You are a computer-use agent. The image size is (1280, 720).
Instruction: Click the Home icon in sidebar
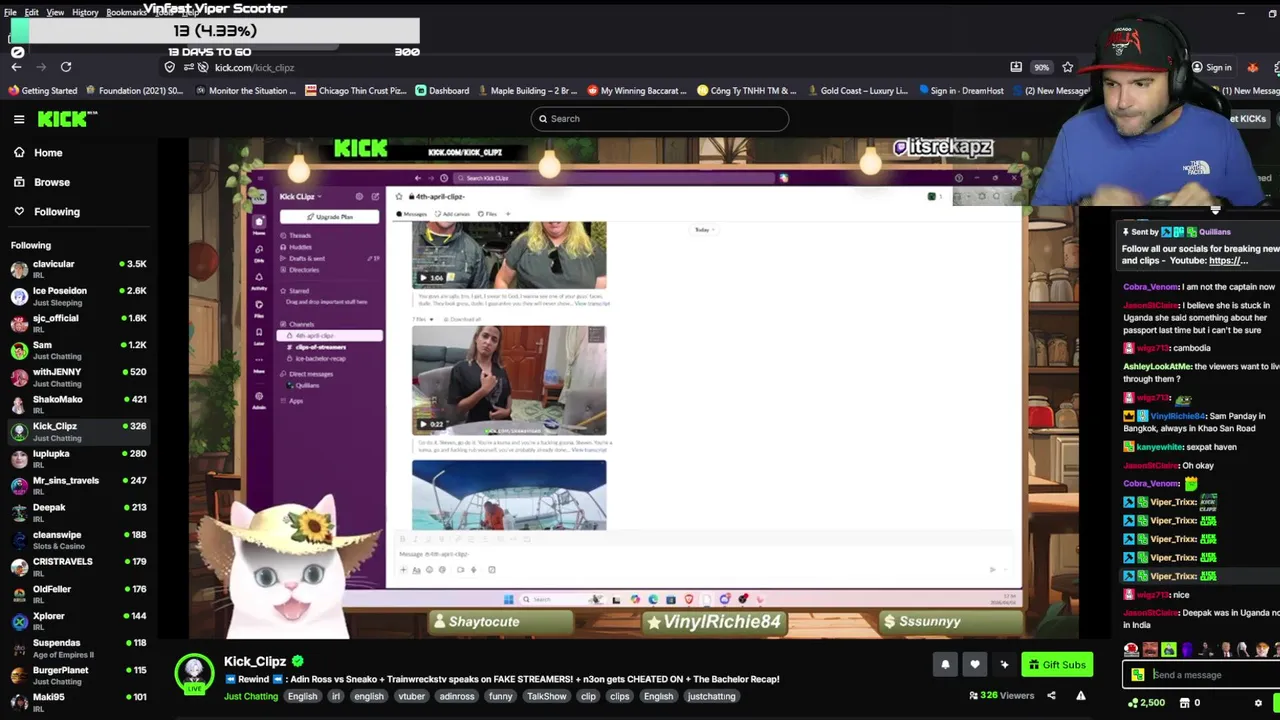pos(19,153)
